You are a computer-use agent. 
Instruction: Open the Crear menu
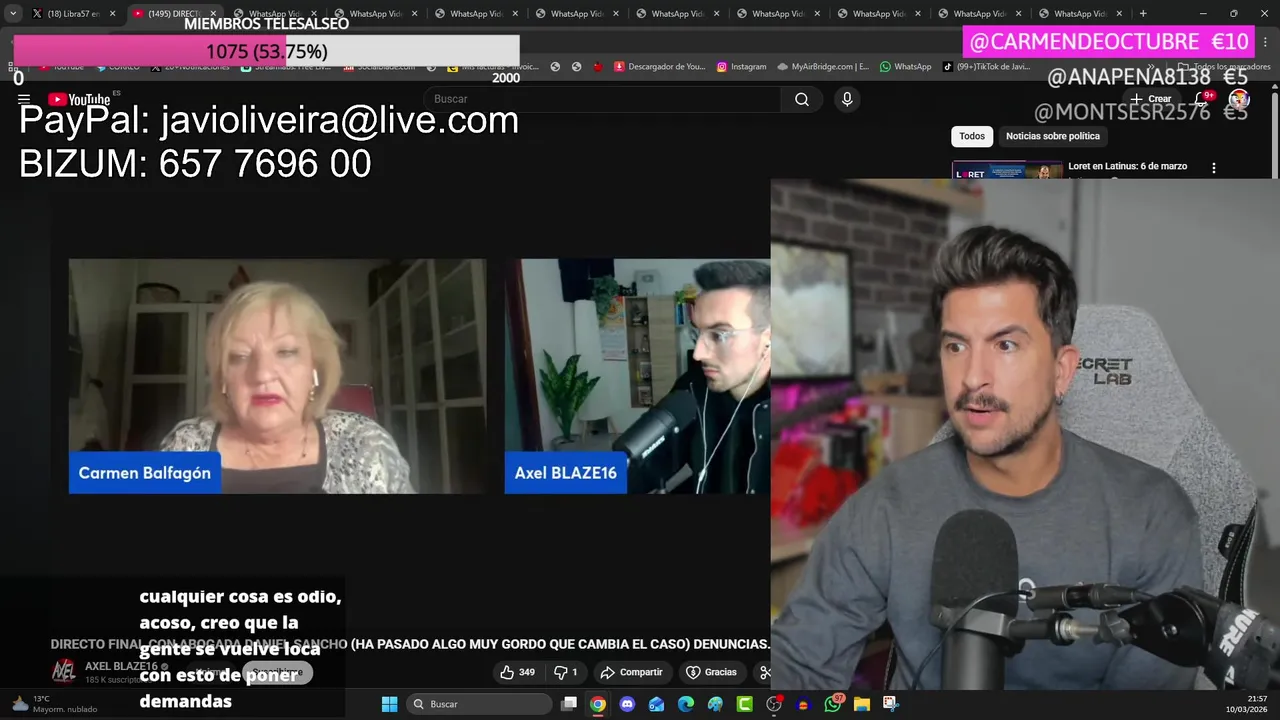tap(1151, 99)
